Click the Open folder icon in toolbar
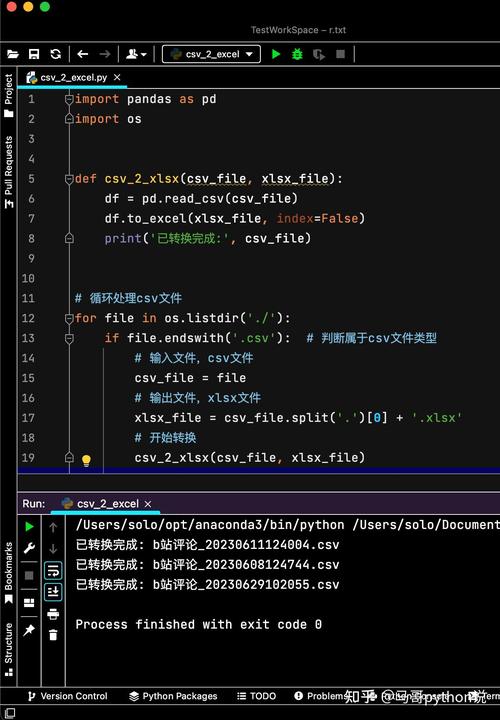Screen dimensions: 500x720 [x=13, y=54]
